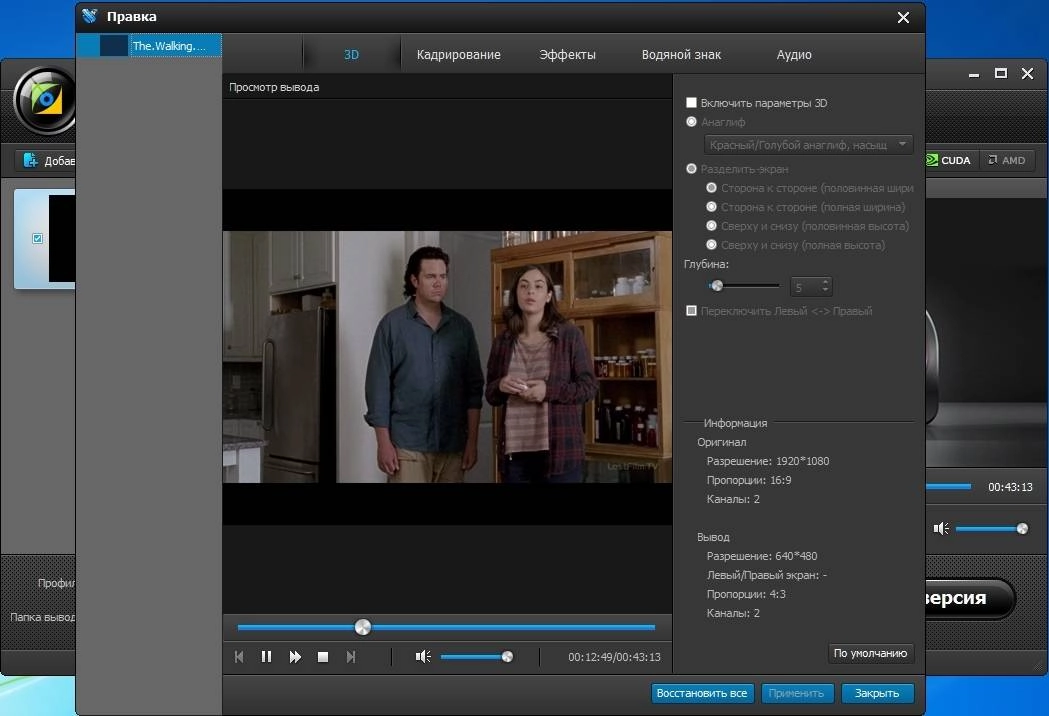Open the Аудио tab
Screen dimensions: 1049x716
tap(794, 55)
